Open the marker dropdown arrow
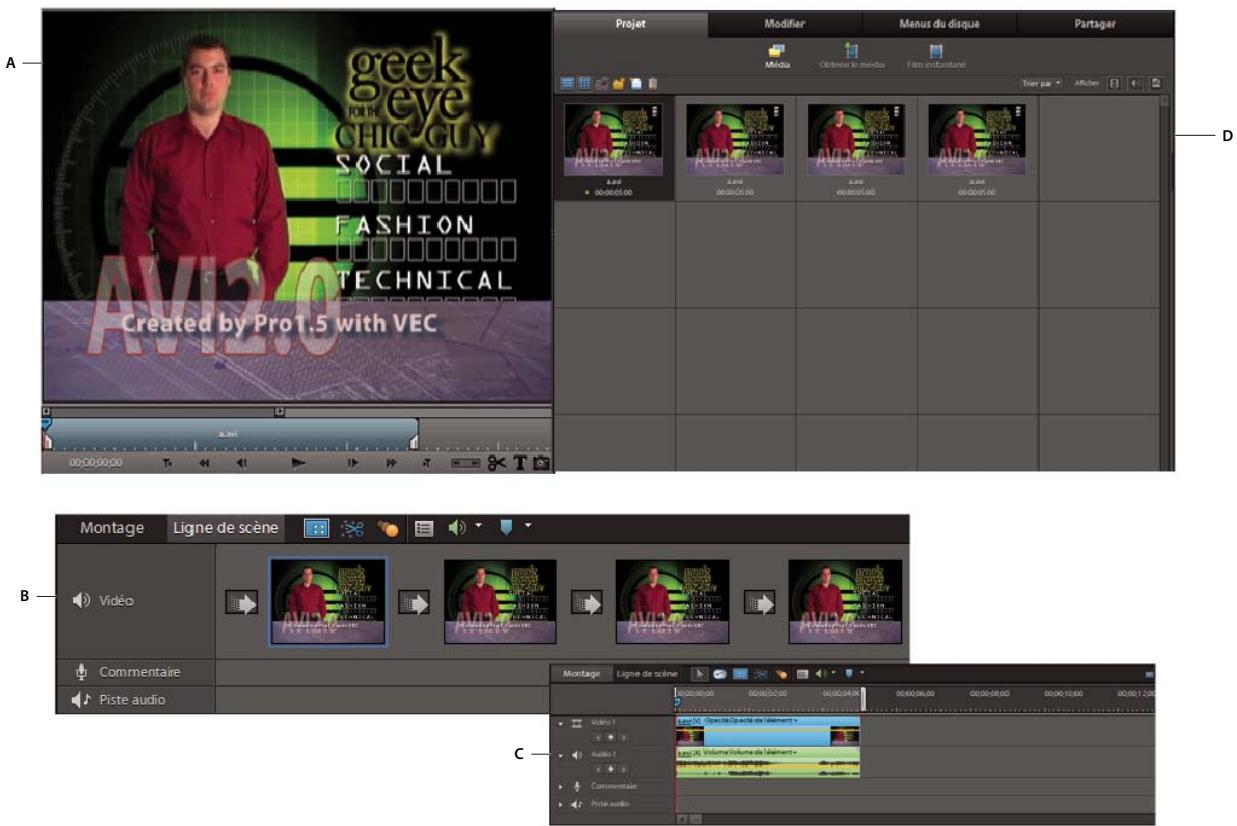The height and width of the screenshot is (826, 1237). [528, 524]
